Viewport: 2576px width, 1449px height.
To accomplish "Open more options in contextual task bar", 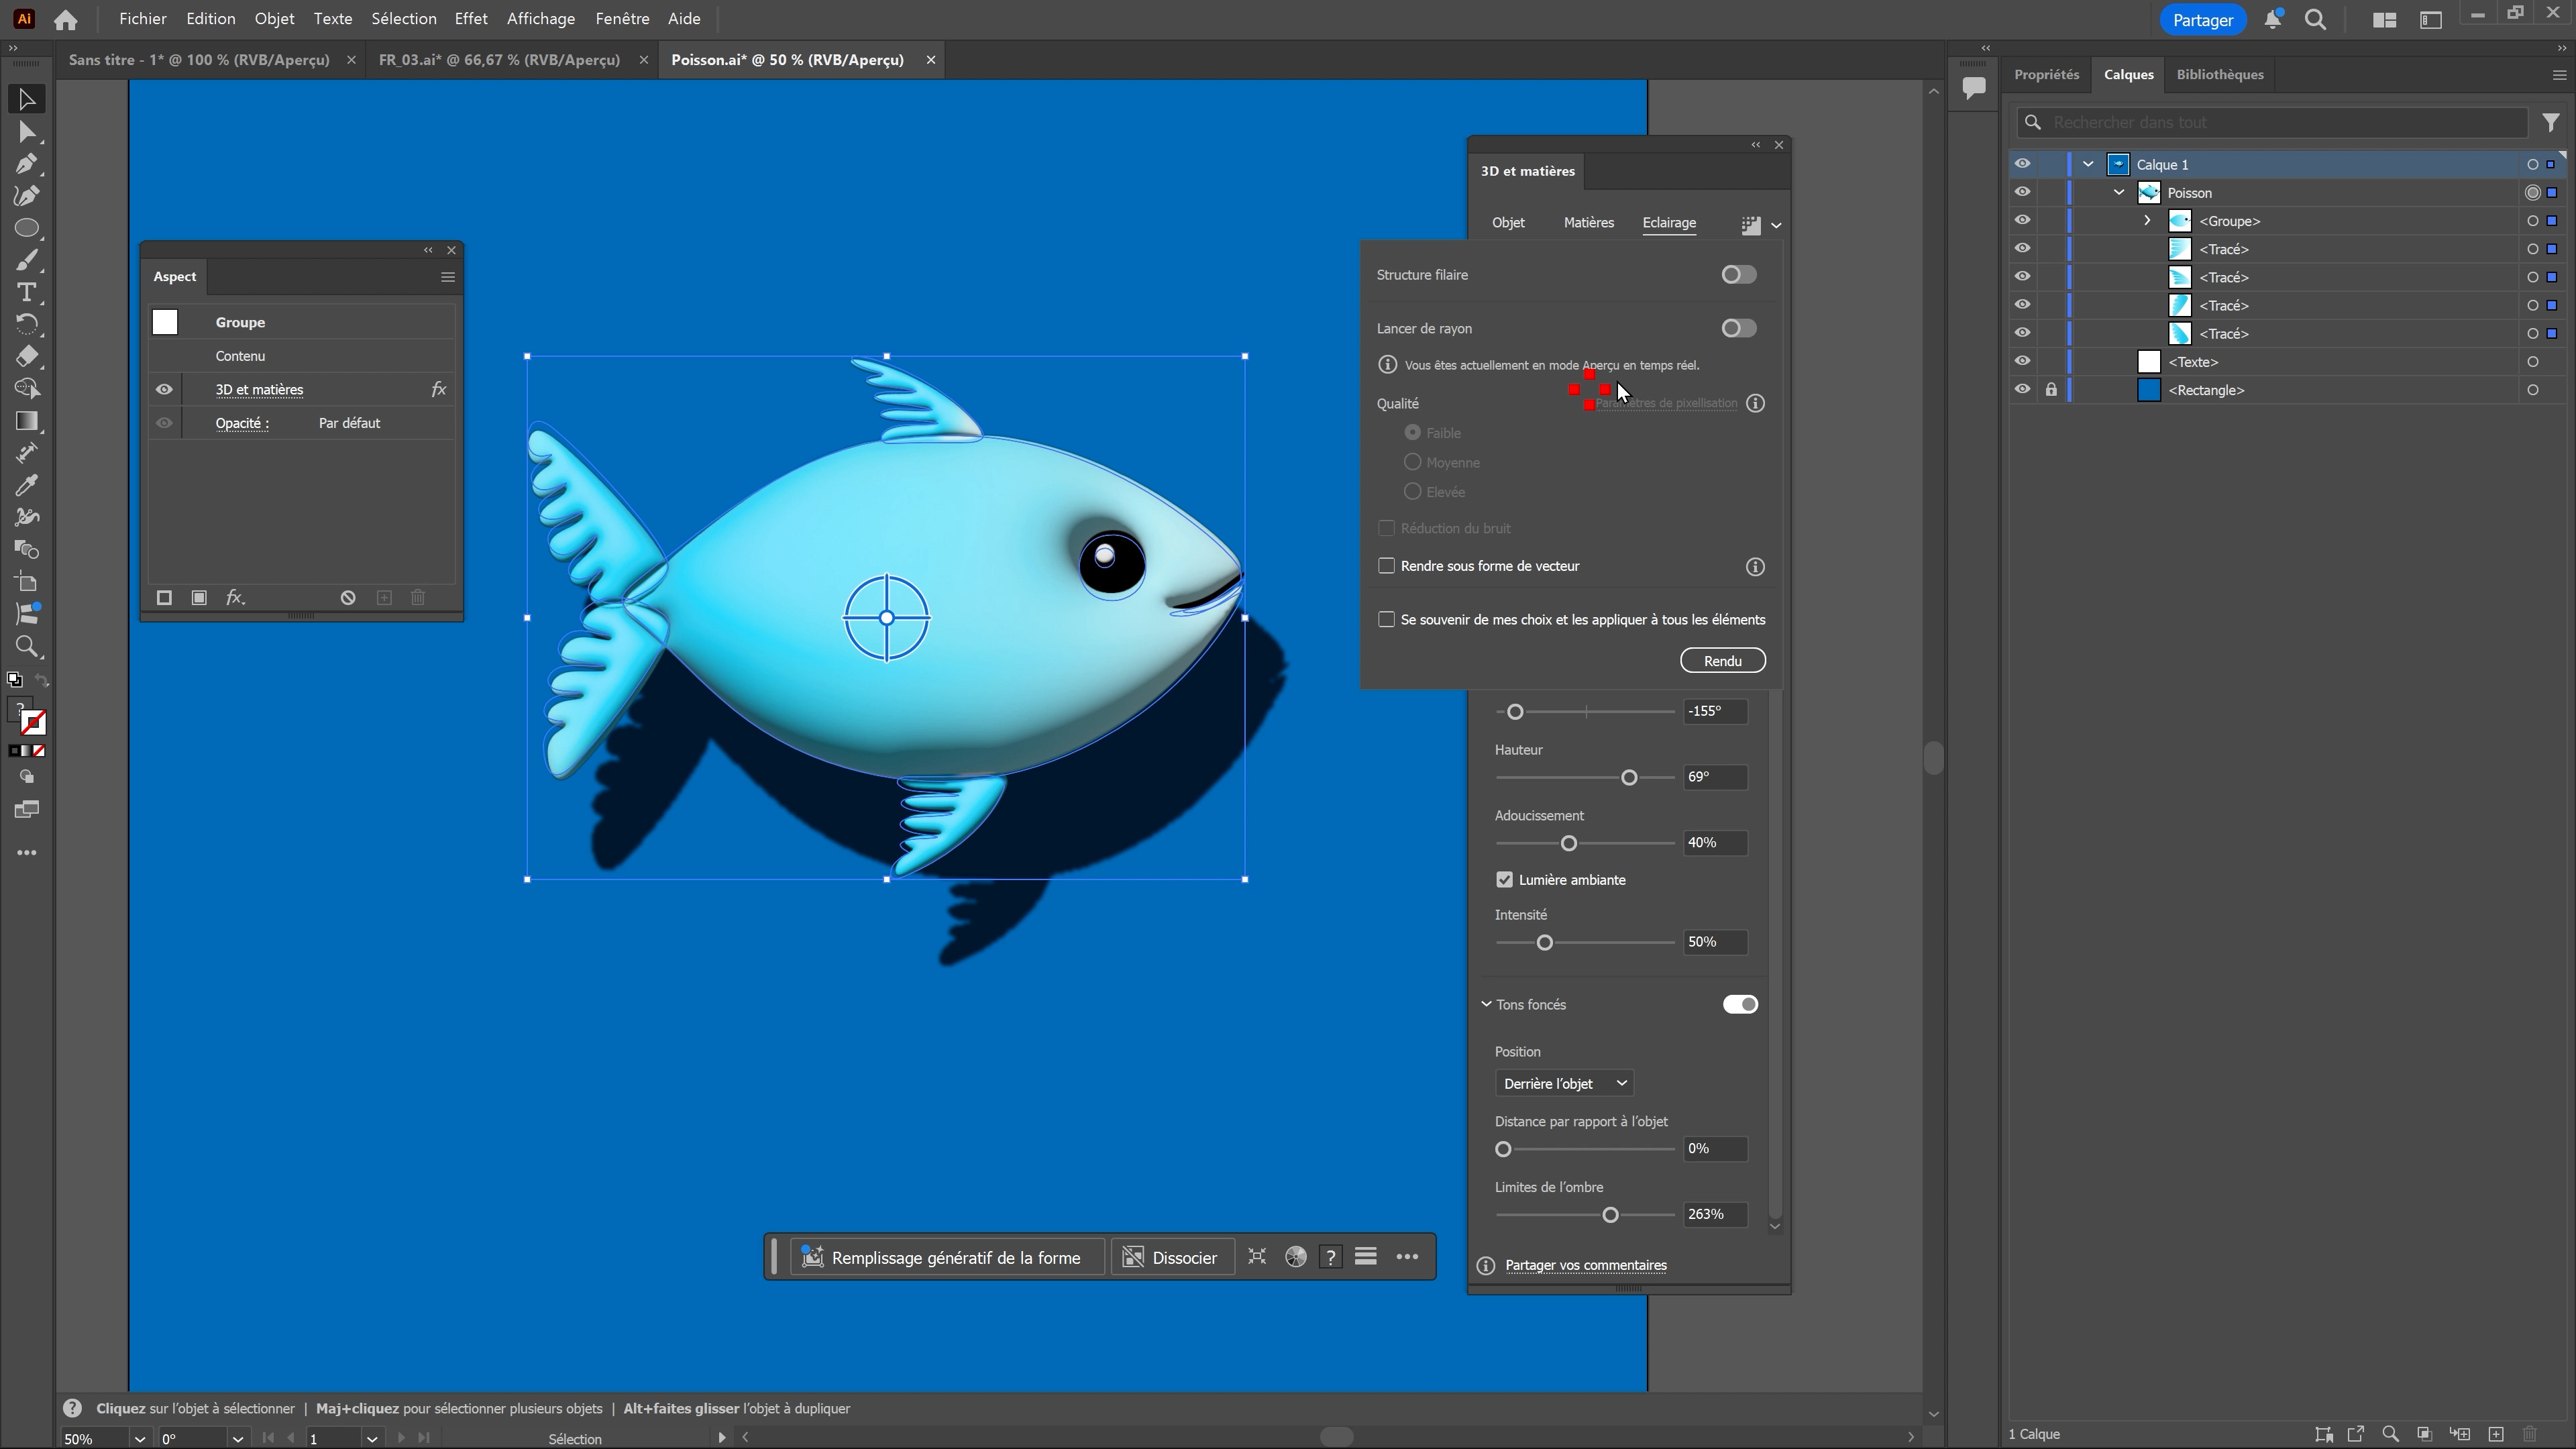I will (x=1407, y=1257).
